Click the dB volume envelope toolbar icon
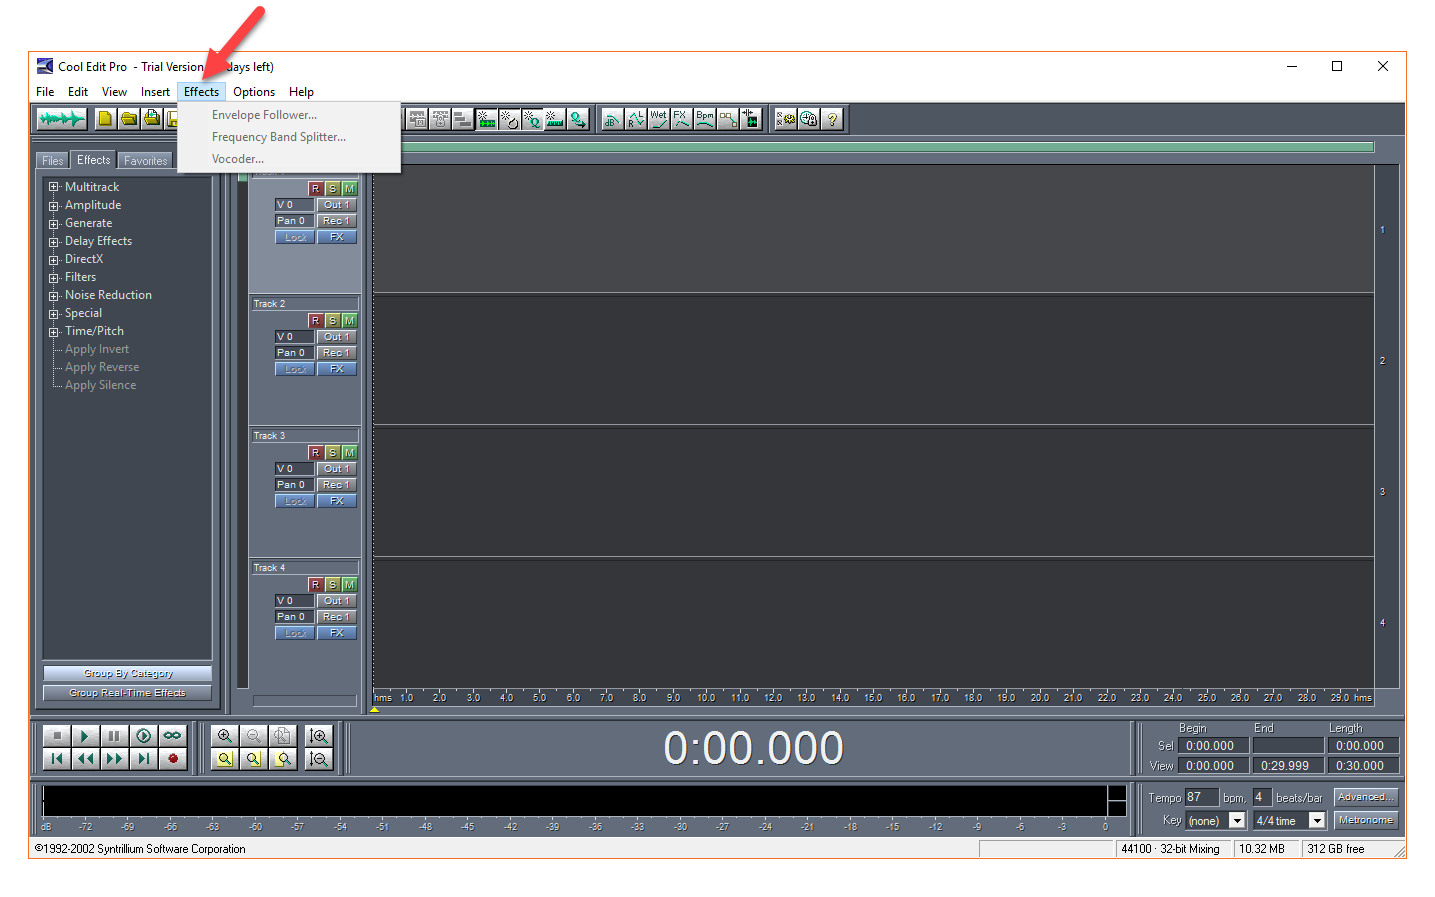This screenshot has width=1435, height=897. [x=612, y=119]
